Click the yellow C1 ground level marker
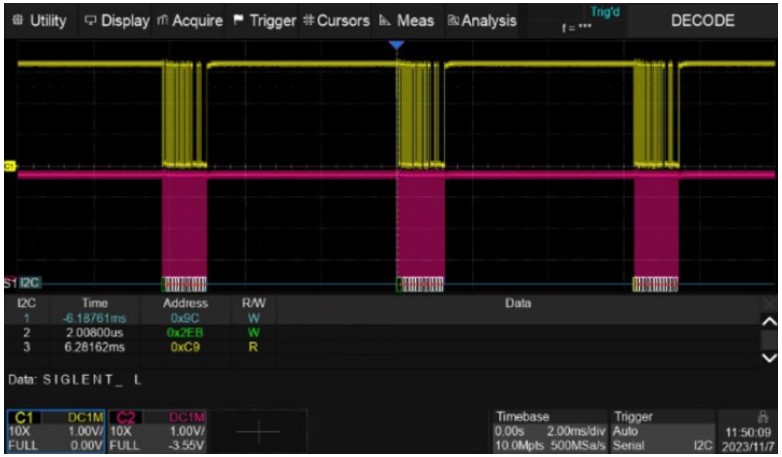Image resolution: width=782 pixels, height=457 pixels. pos(10,165)
